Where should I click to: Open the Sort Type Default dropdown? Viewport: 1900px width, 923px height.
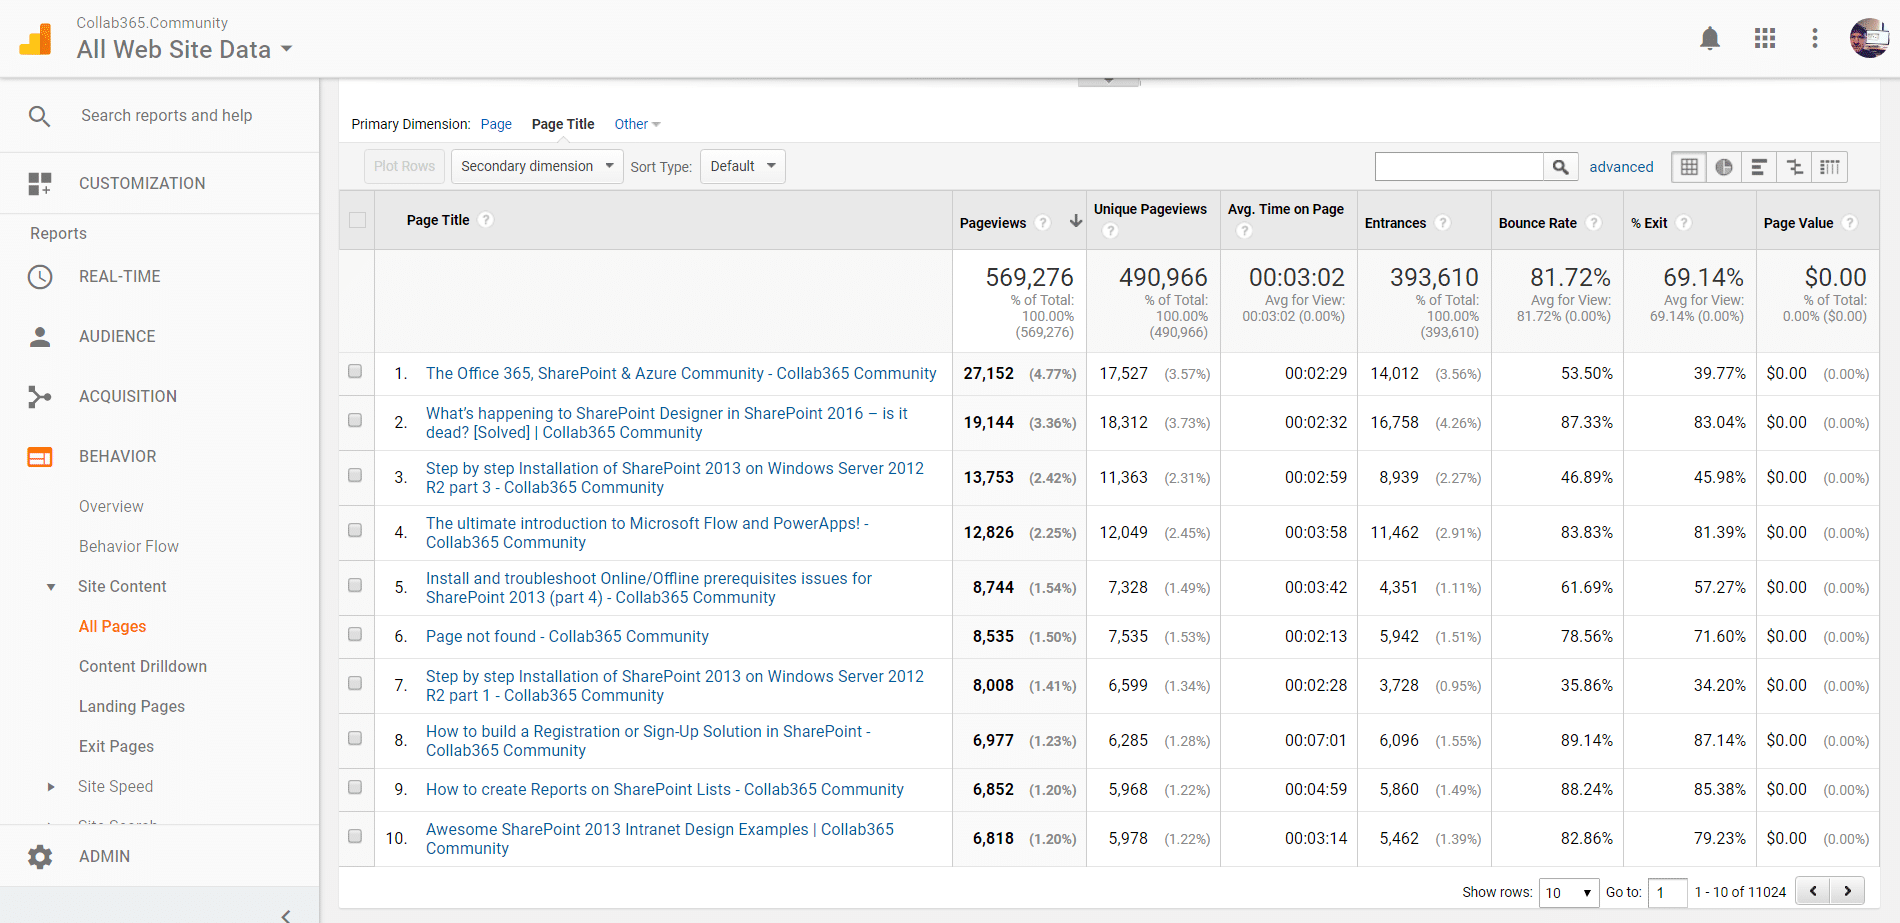pyautogui.click(x=742, y=166)
